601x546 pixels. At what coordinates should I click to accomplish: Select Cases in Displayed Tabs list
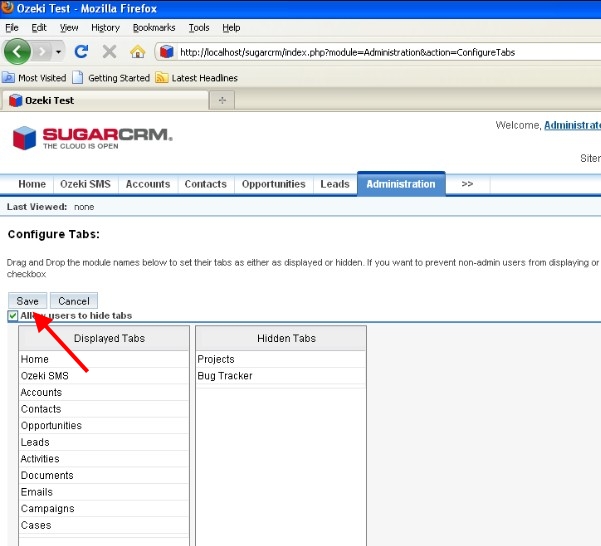coord(104,525)
